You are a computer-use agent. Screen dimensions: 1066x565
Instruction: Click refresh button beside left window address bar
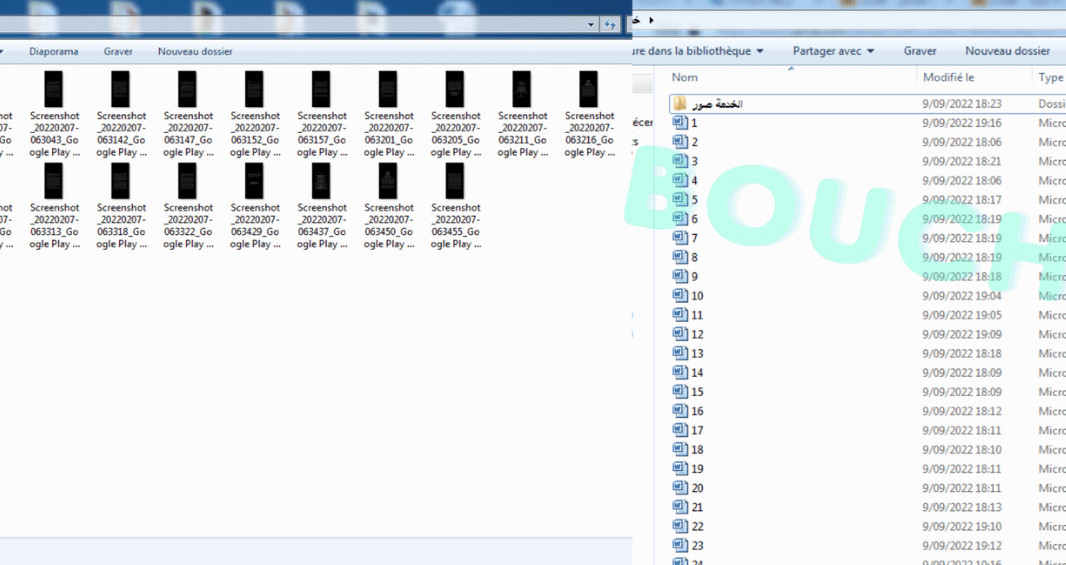610,24
